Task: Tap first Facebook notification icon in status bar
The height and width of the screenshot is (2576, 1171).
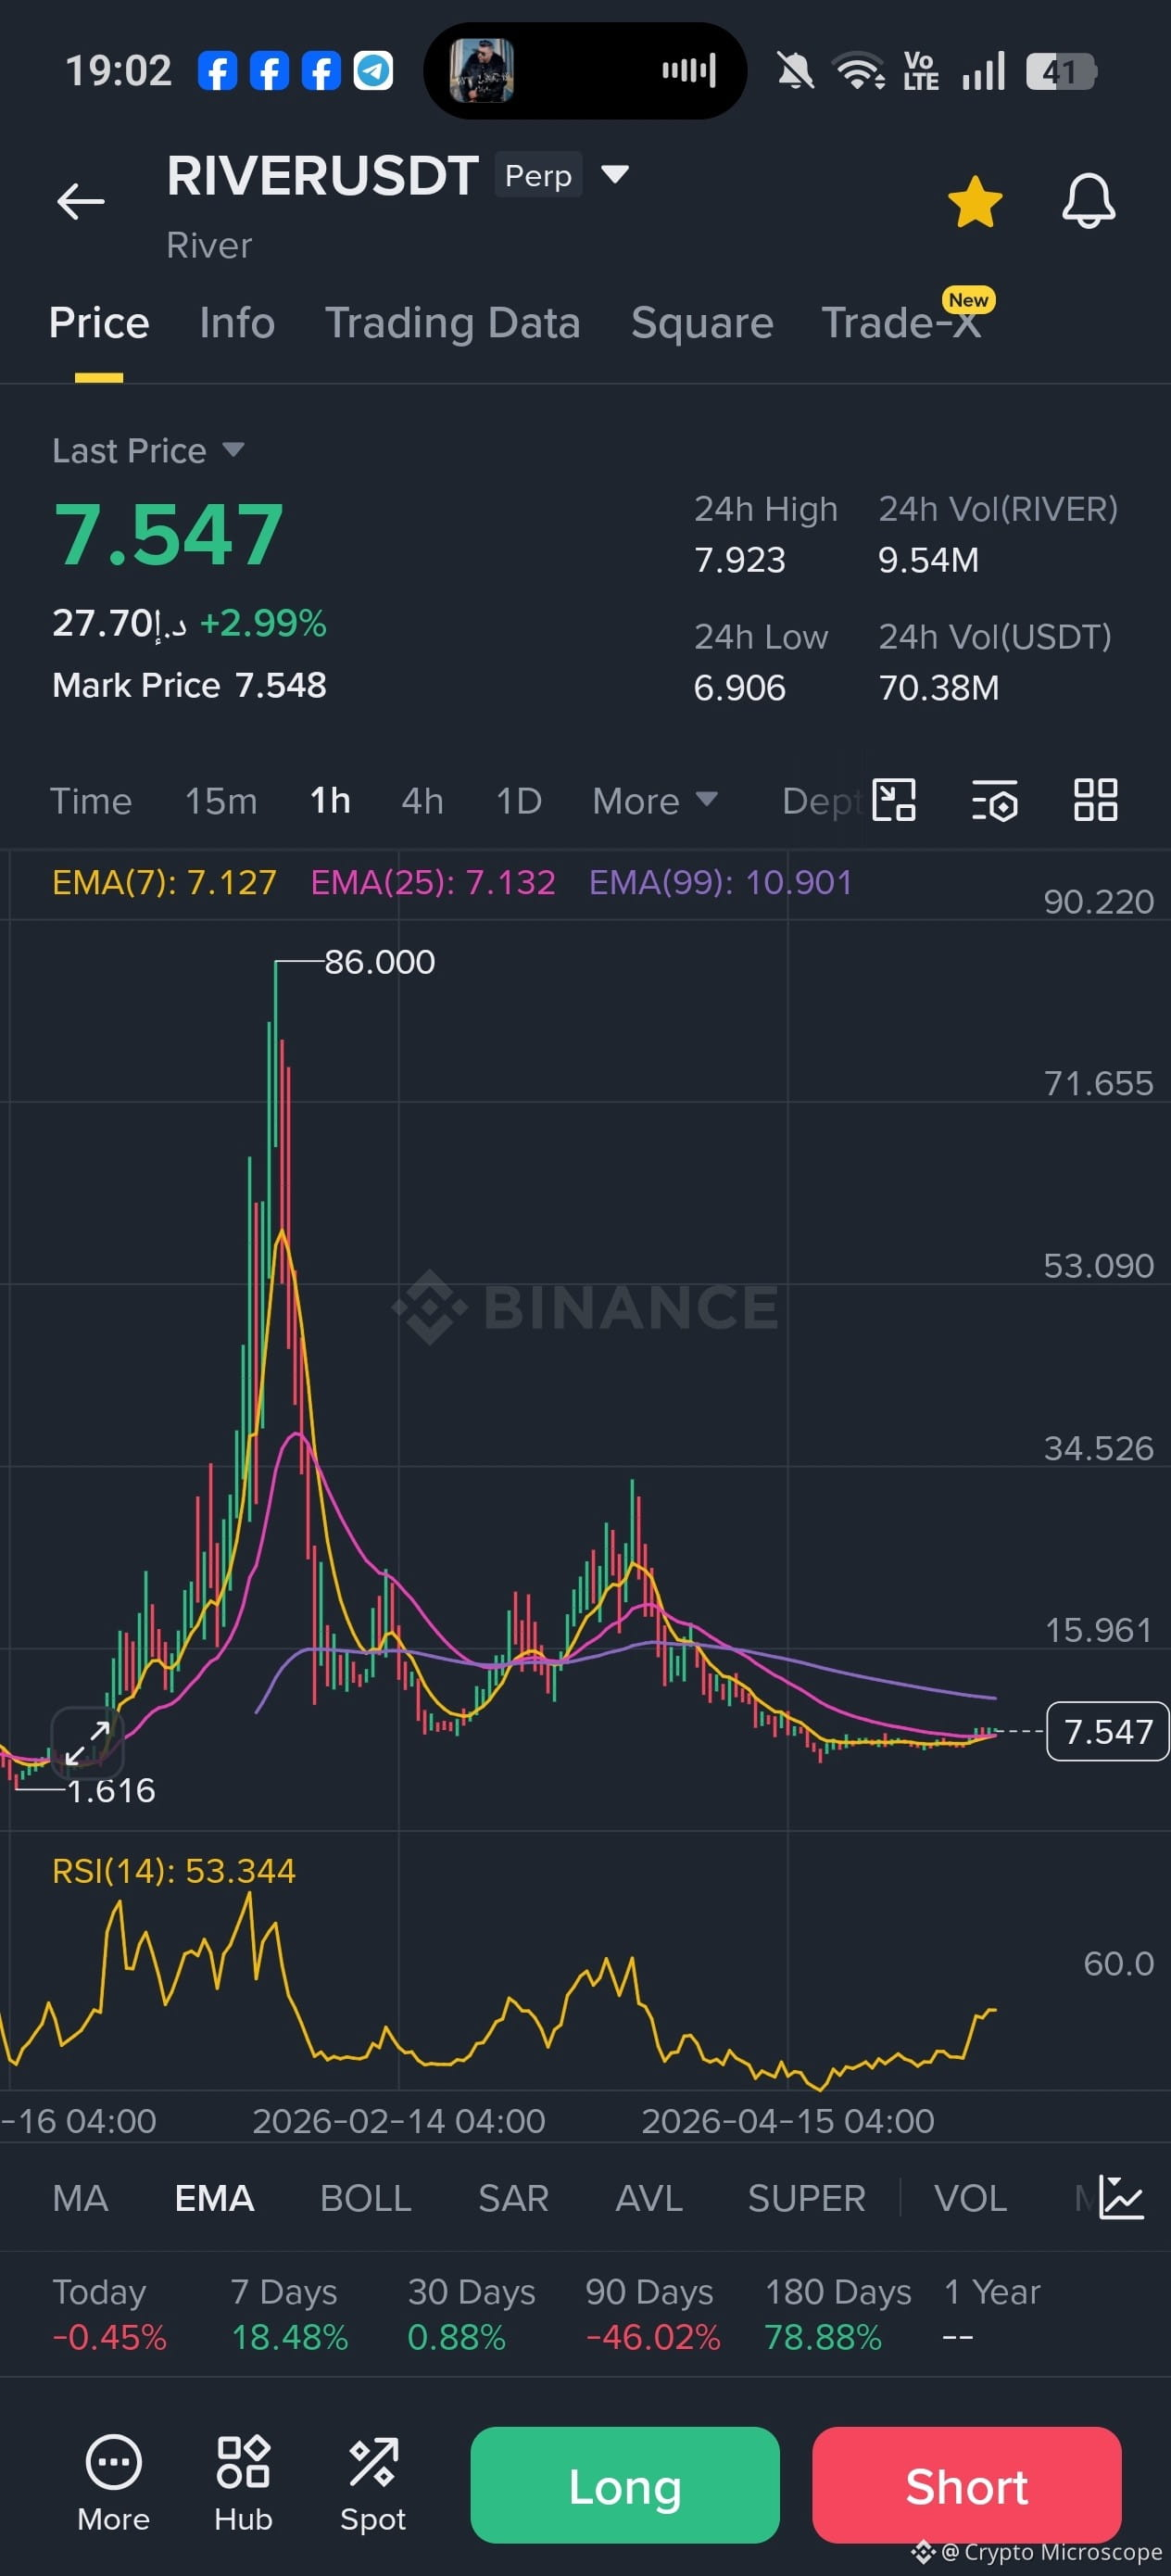Action: (217, 71)
